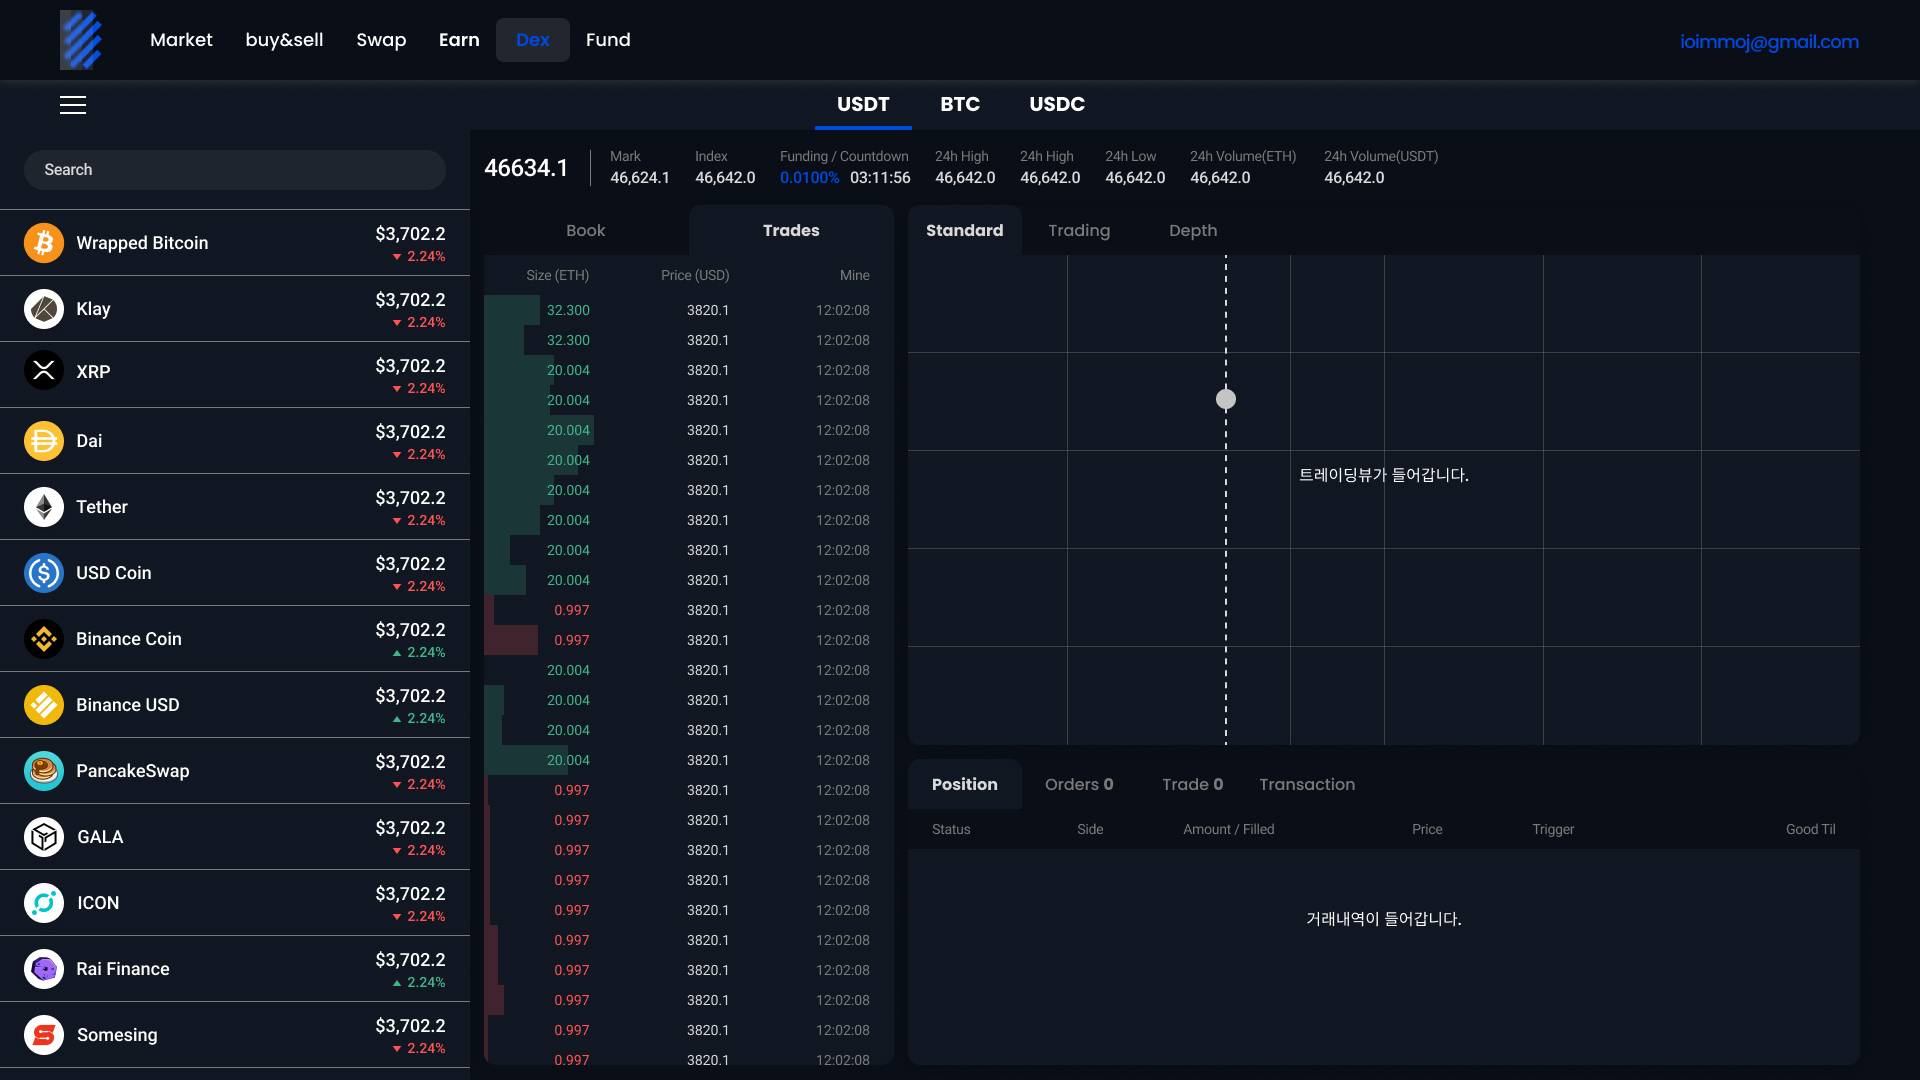The image size is (1920, 1080).
Task: Switch to the USDC market tab
Action: tap(1057, 104)
